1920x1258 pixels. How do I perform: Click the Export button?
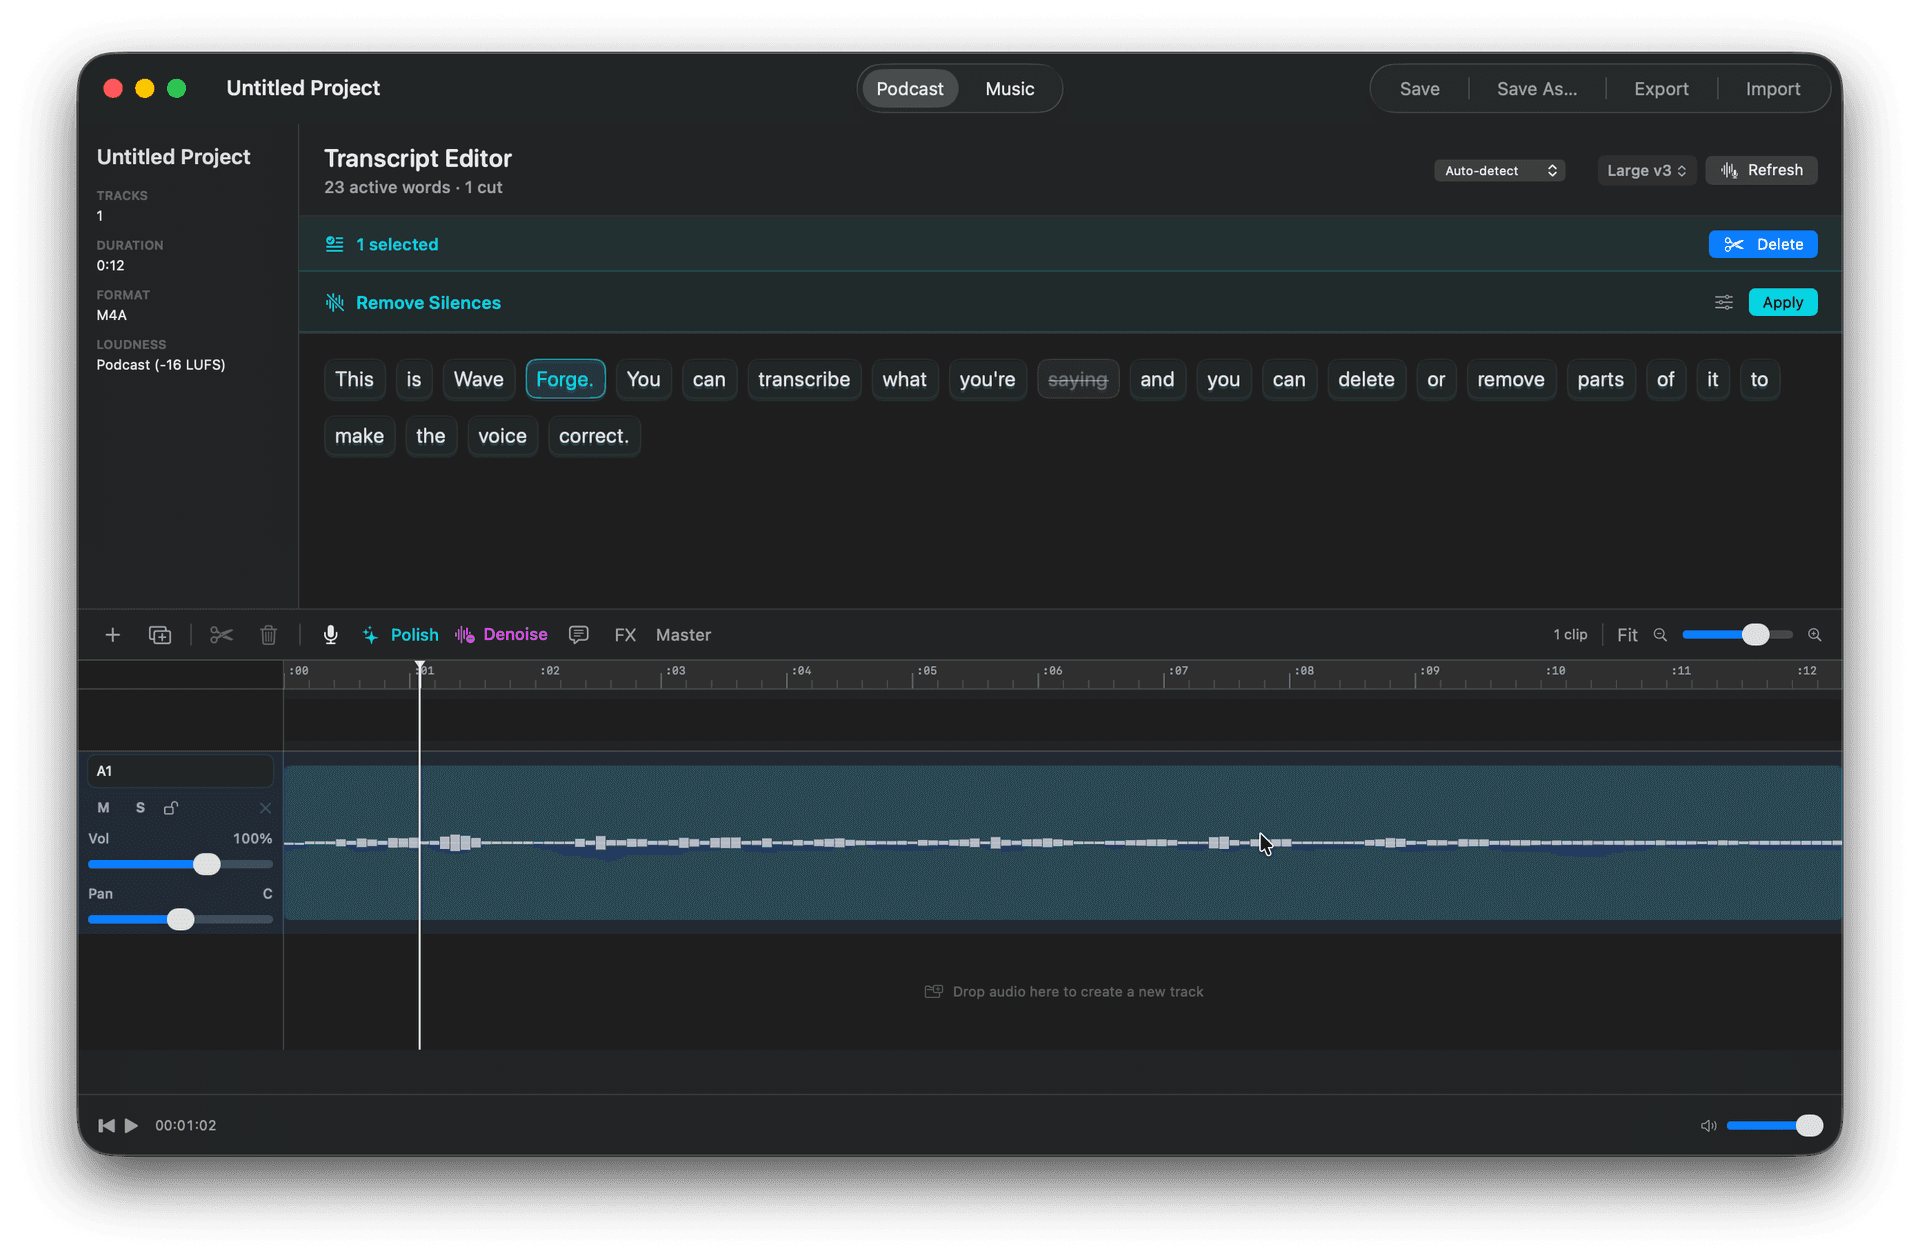1661,89
